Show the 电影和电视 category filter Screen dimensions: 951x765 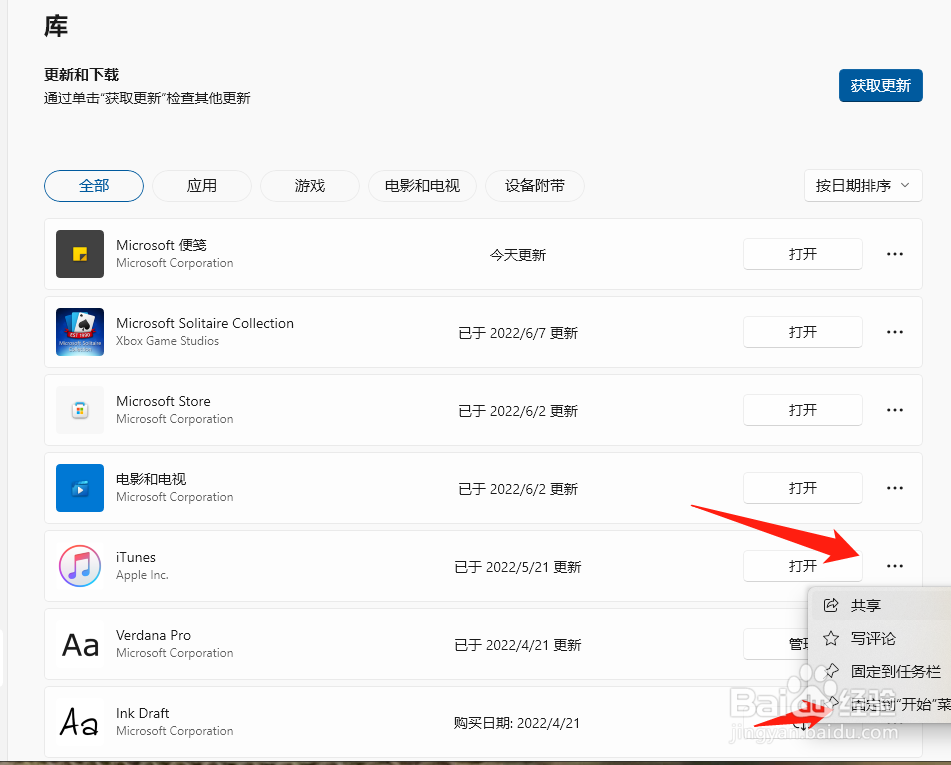tap(422, 186)
